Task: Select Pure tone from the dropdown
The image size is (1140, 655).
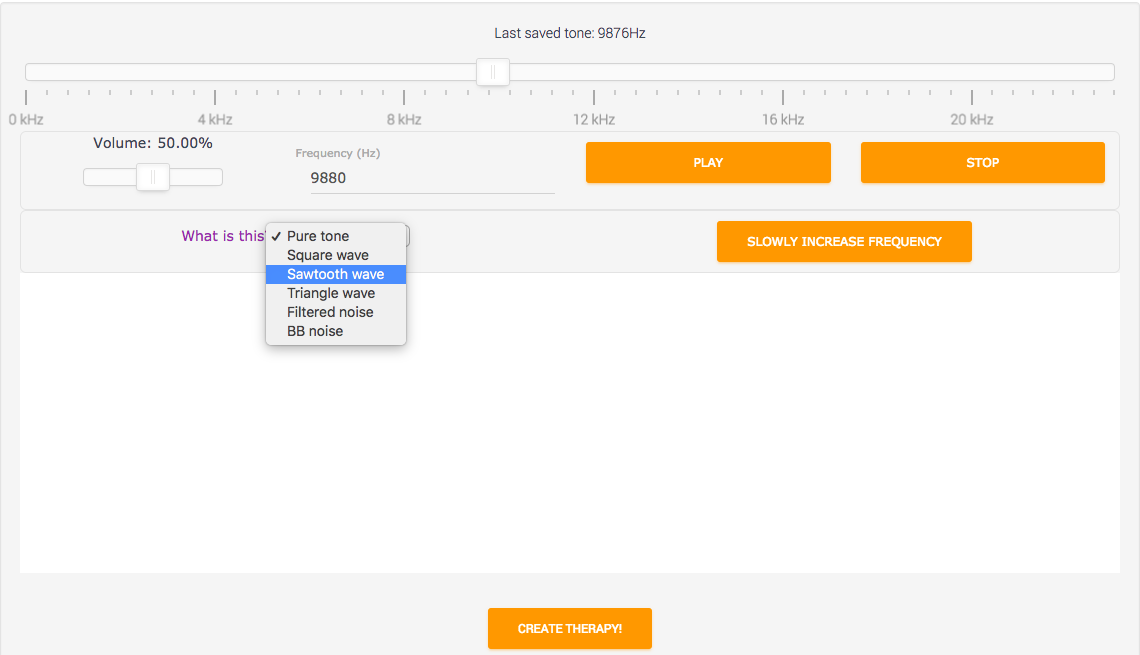Action: [336, 236]
